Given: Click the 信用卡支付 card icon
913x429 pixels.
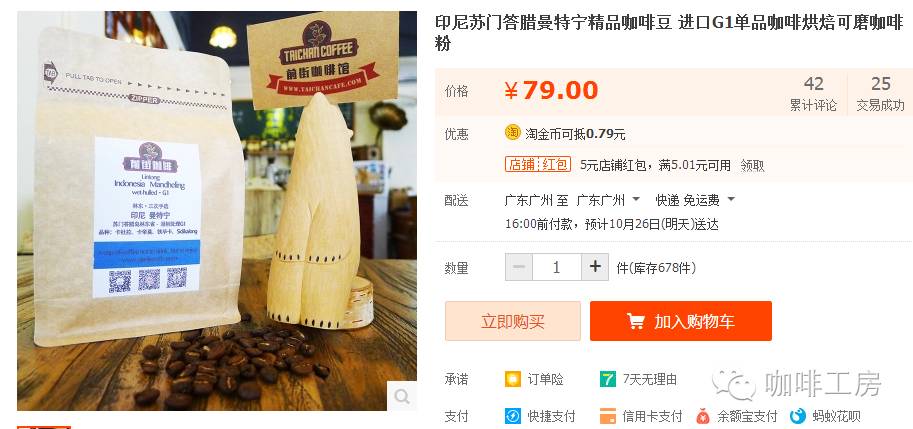Looking at the screenshot, I should click(x=607, y=416).
